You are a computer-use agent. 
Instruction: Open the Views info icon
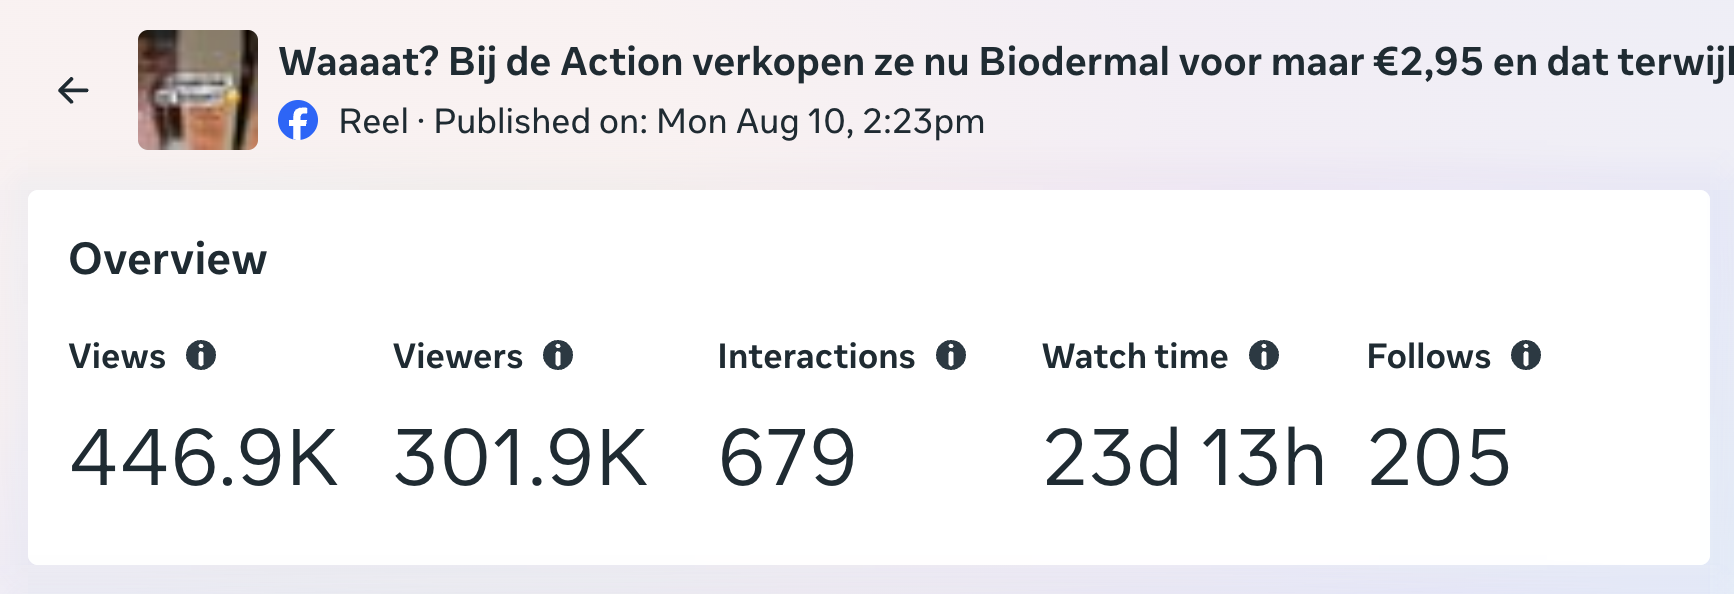(x=201, y=355)
